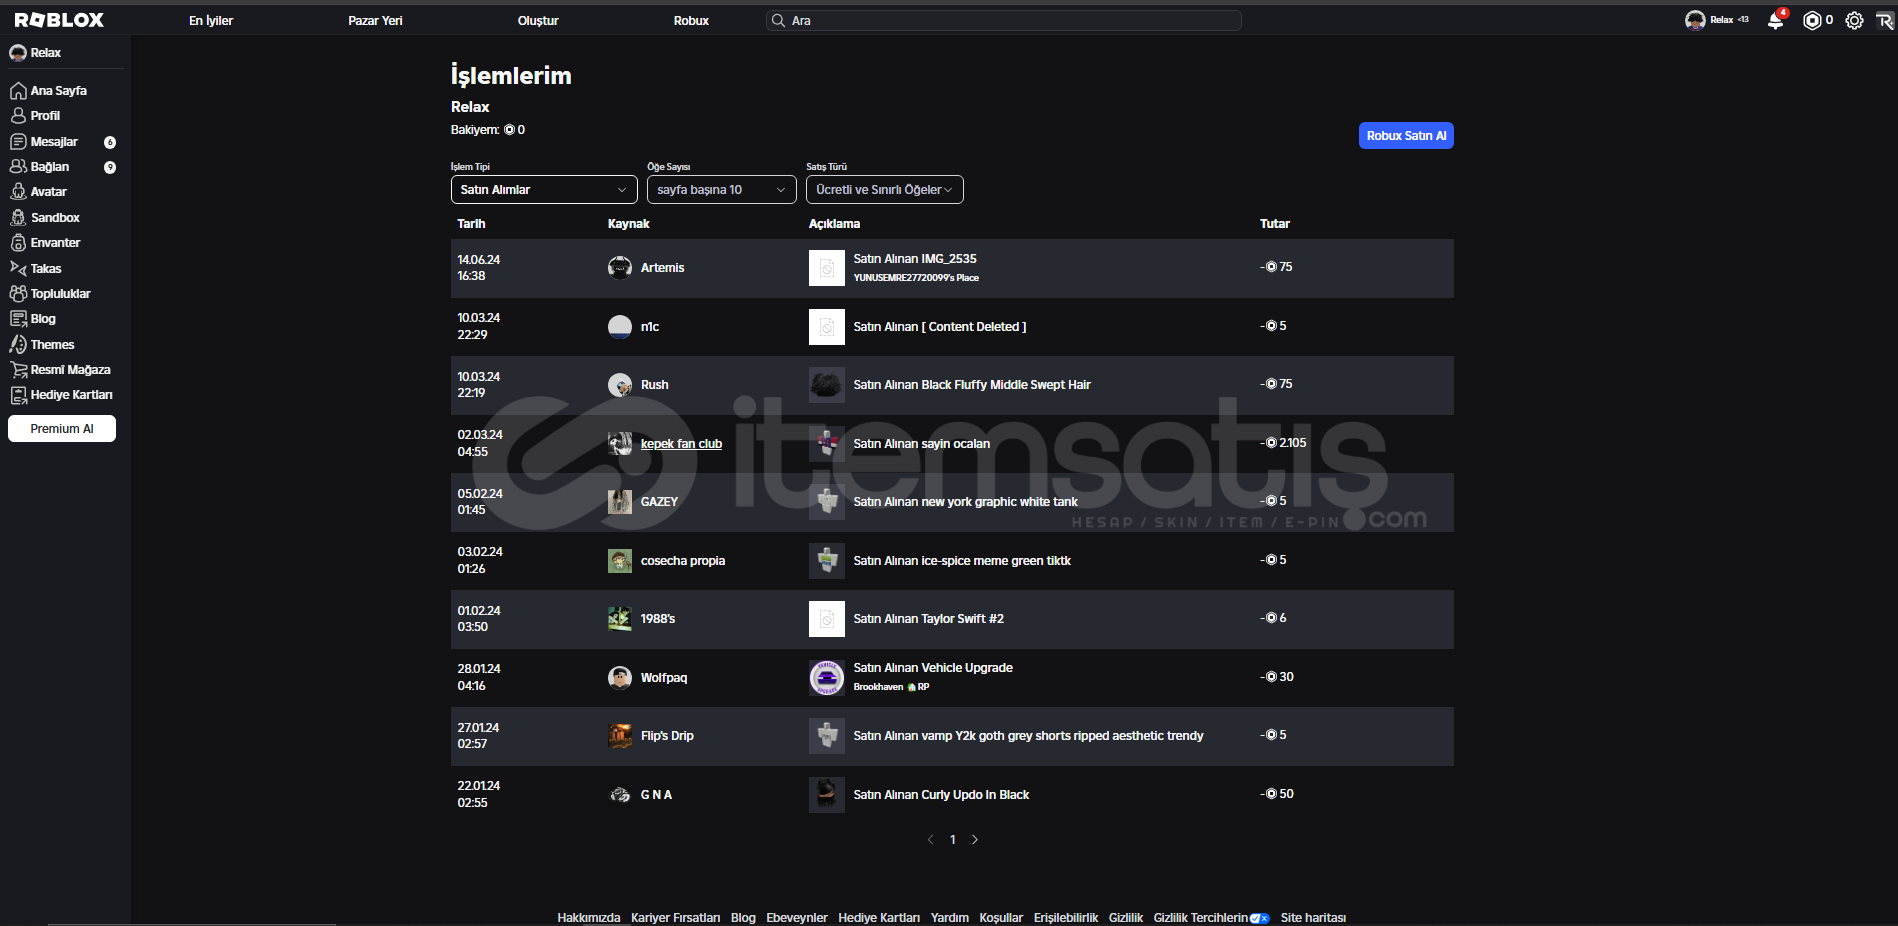Open the En İyiler menu

211,20
